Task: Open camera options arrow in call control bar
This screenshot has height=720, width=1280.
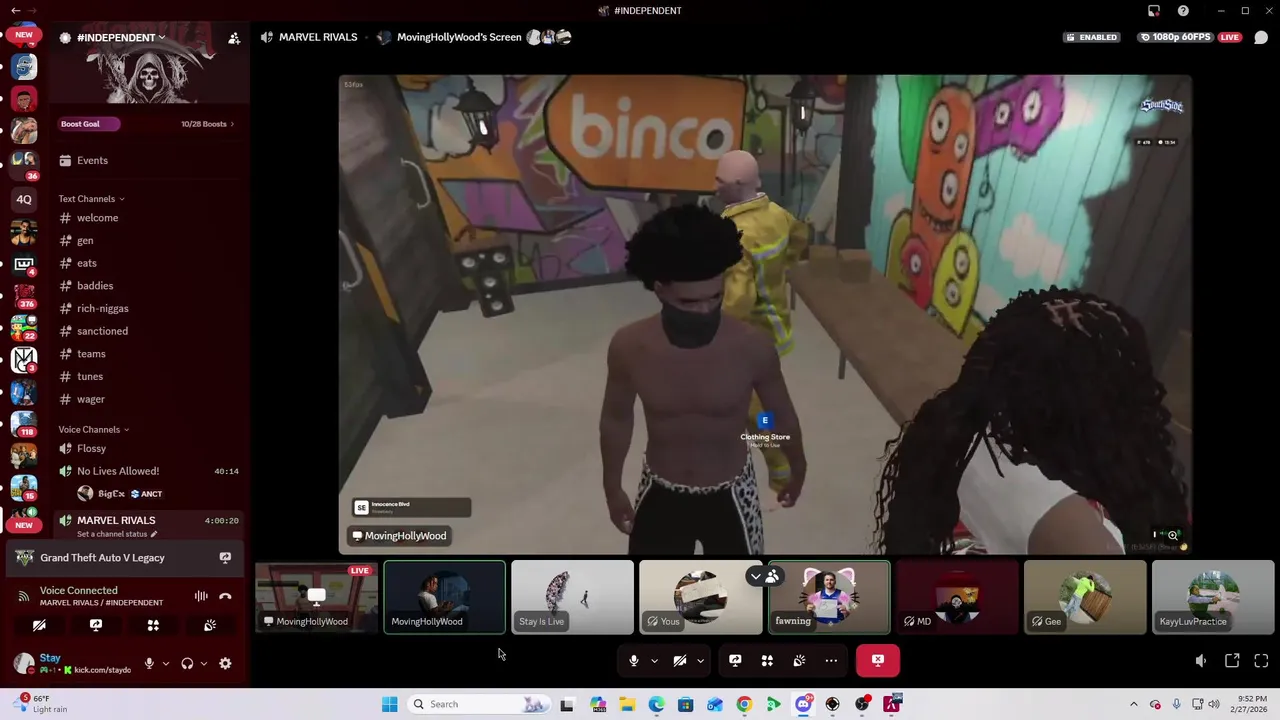Action: click(x=700, y=660)
